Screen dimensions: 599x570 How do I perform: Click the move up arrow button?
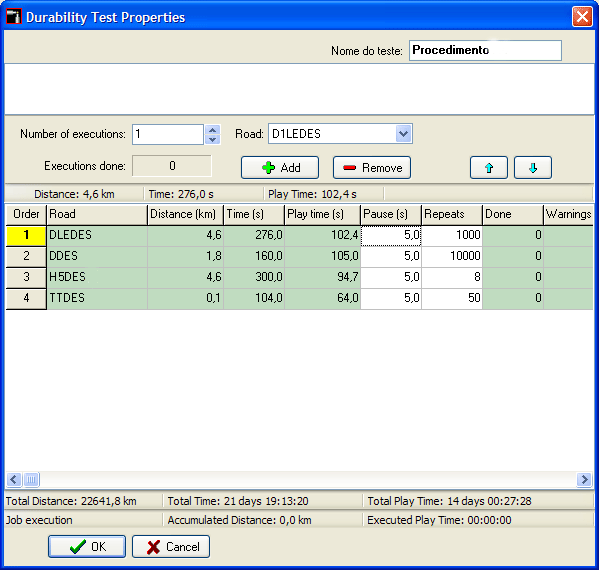click(489, 167)
